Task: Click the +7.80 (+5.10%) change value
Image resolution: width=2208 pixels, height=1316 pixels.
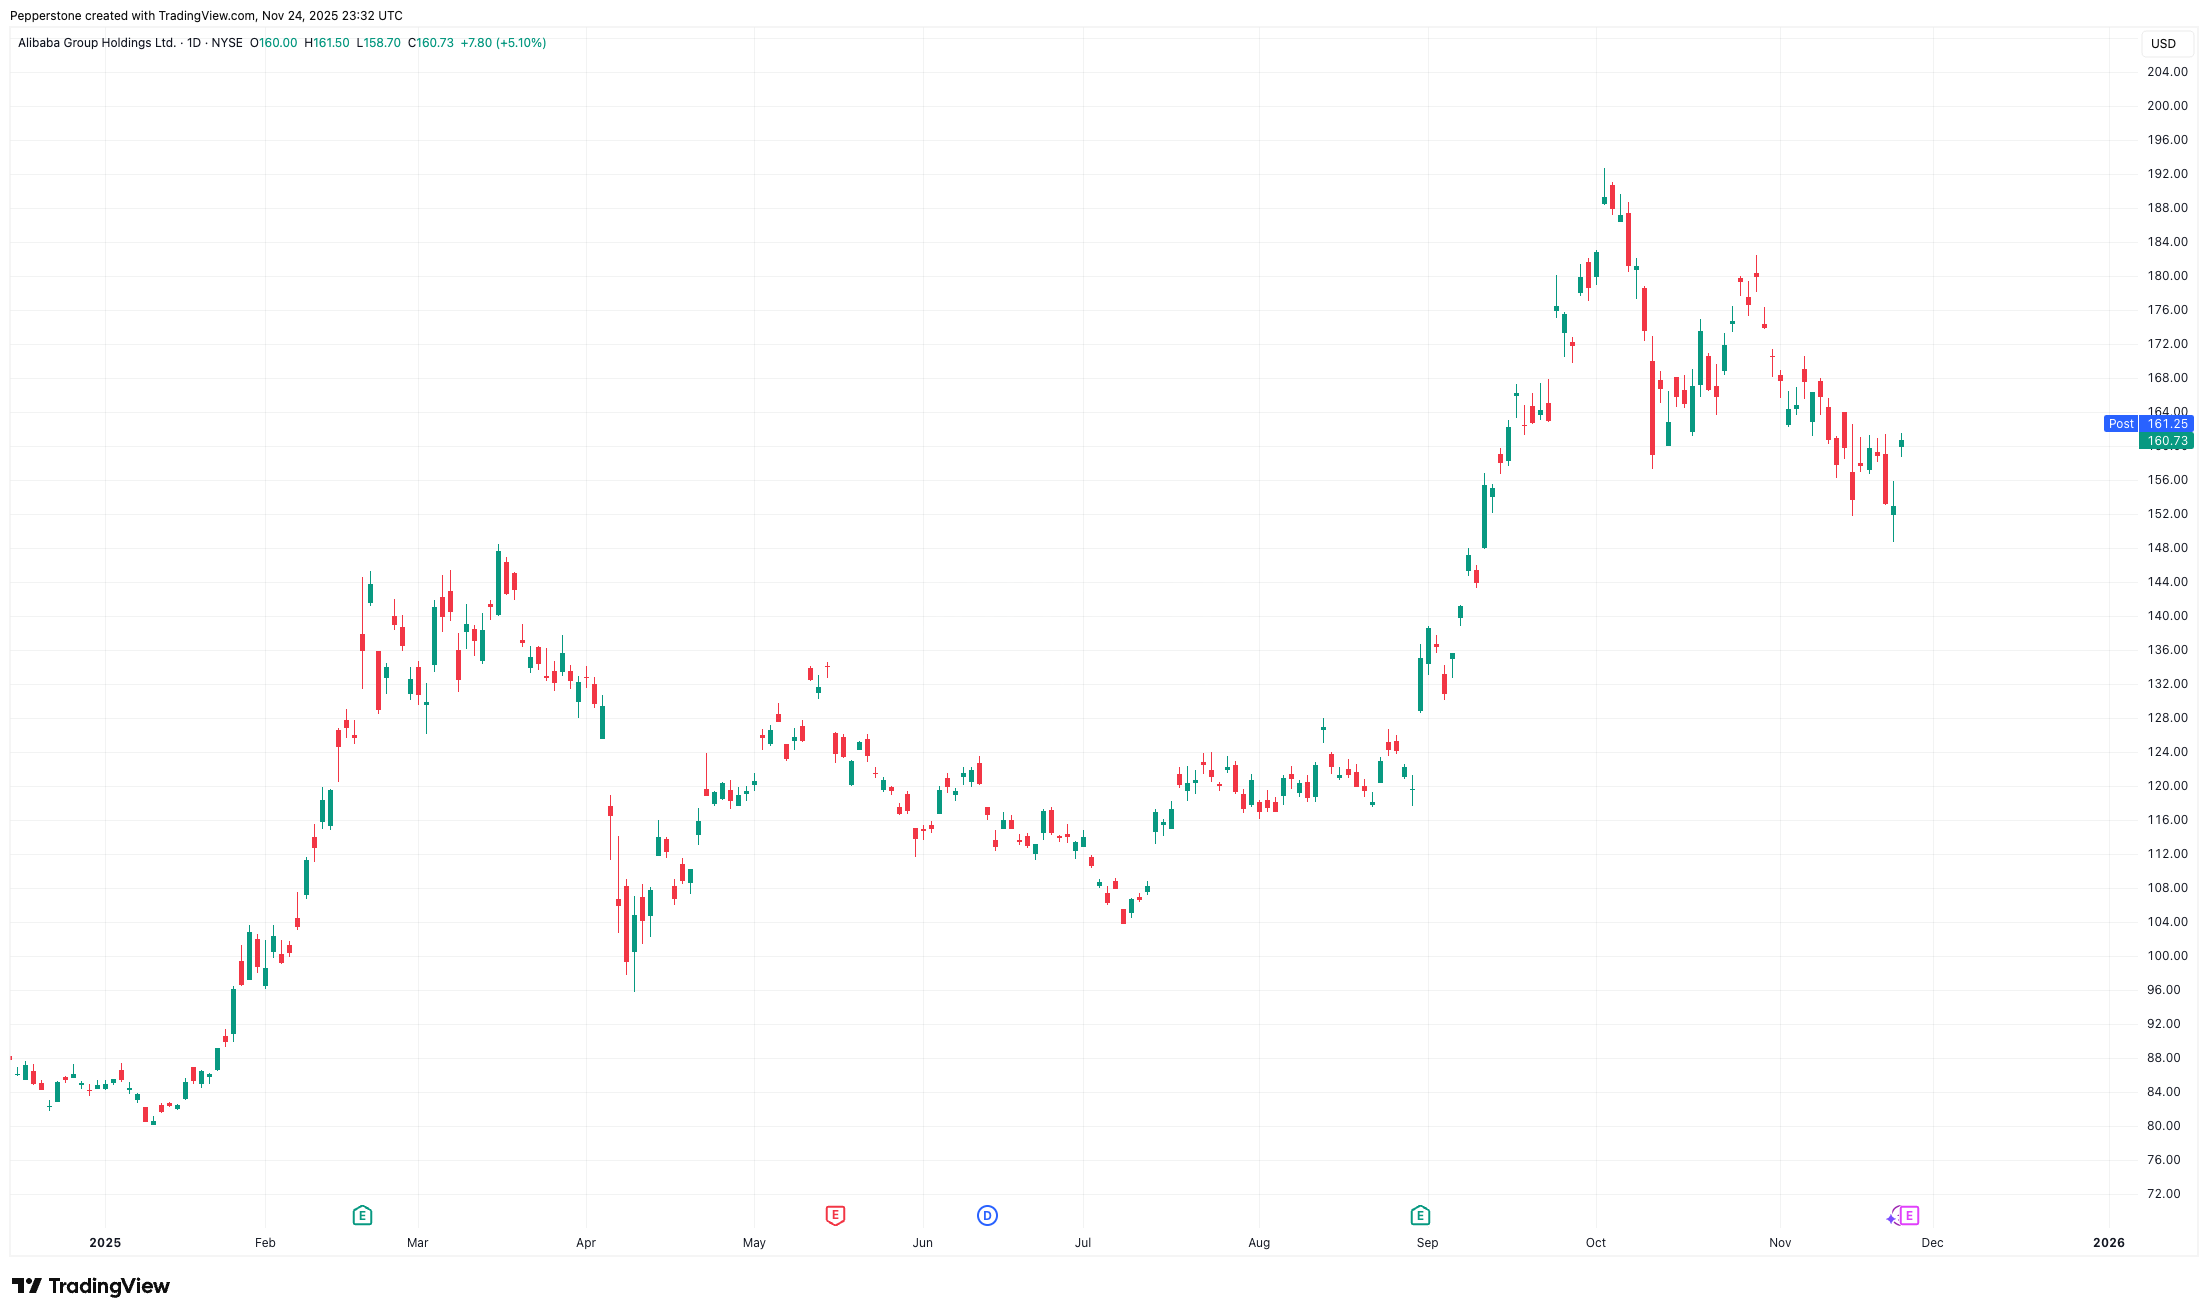Action: 503,43
